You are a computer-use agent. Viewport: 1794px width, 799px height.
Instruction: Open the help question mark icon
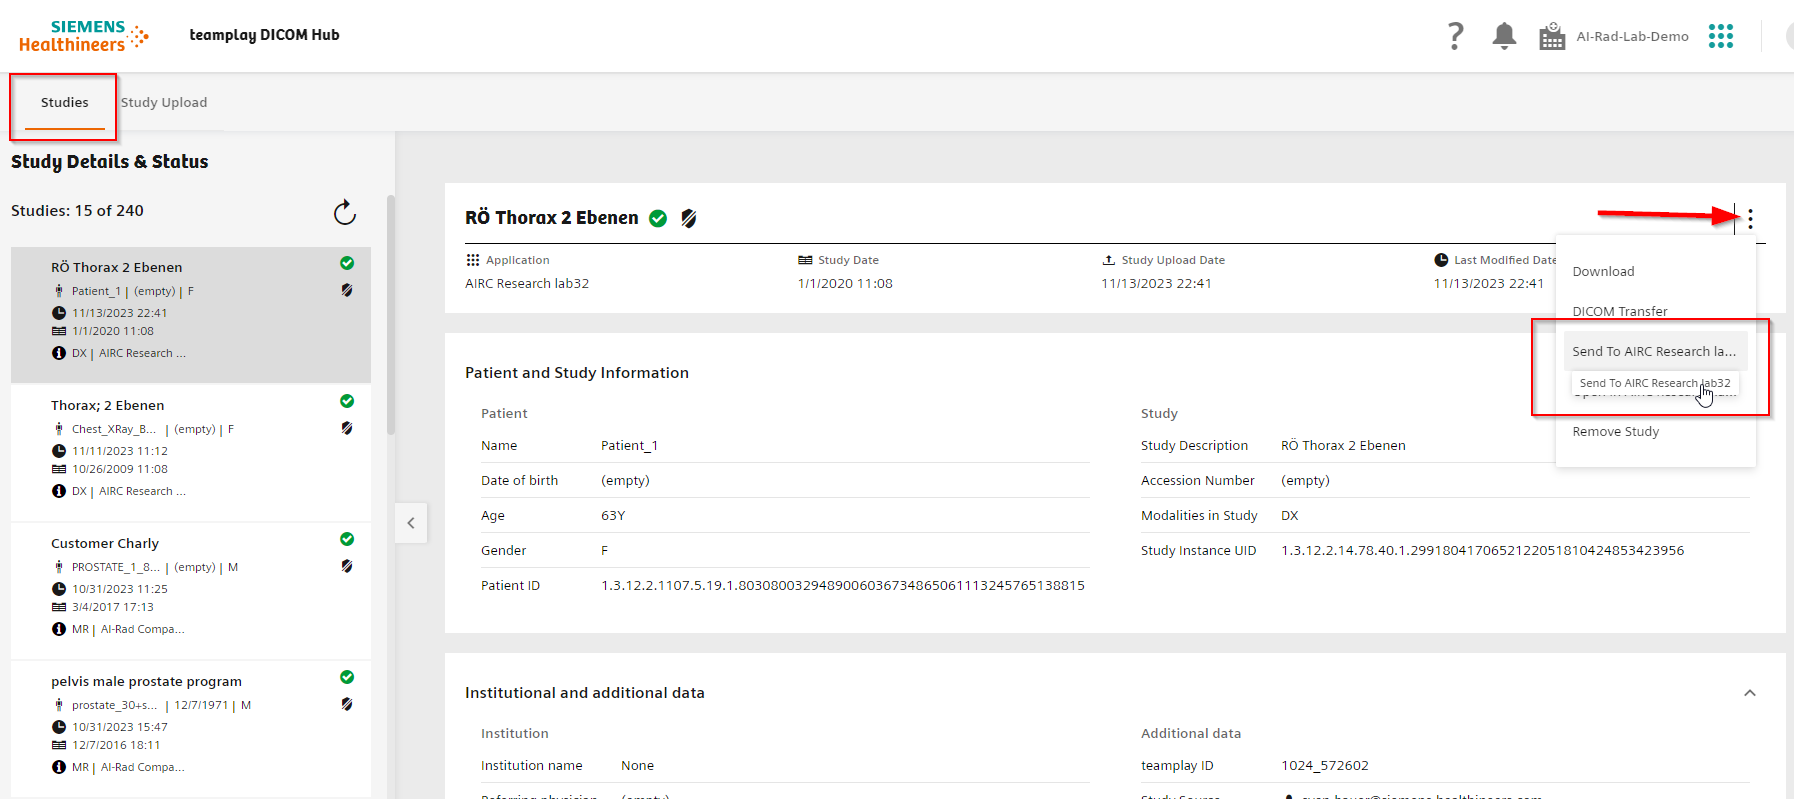pos(1455,36)
